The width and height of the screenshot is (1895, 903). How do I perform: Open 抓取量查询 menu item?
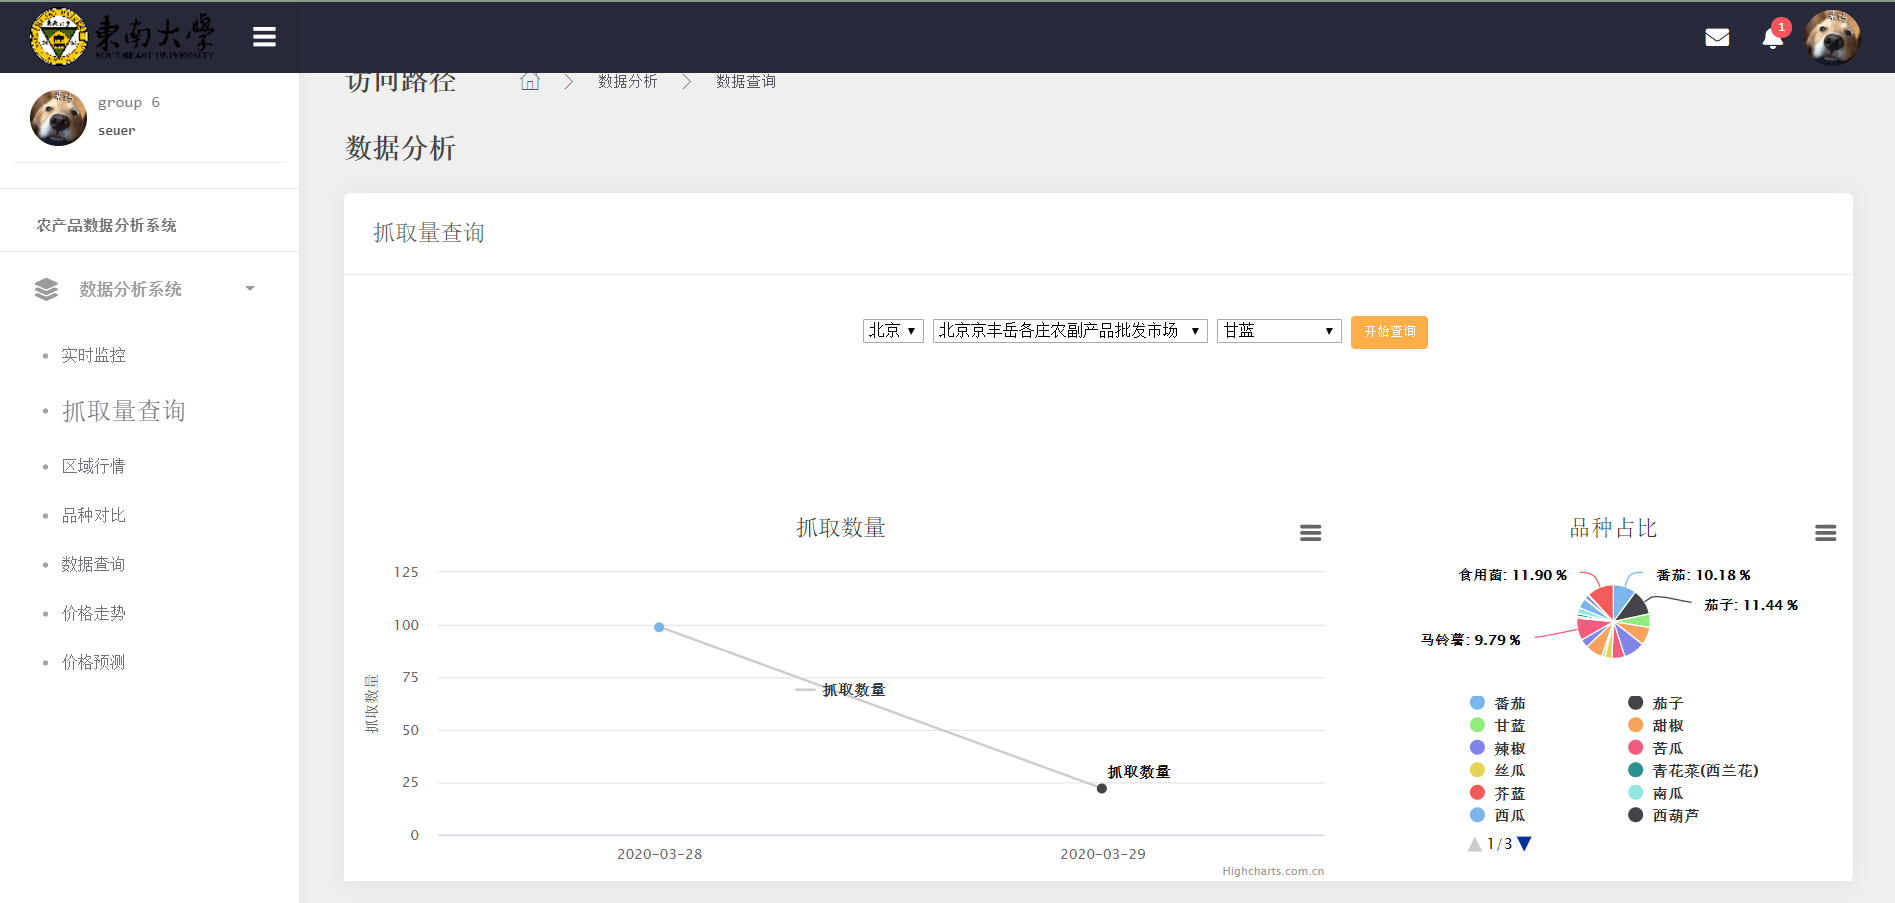pos(123,411)
